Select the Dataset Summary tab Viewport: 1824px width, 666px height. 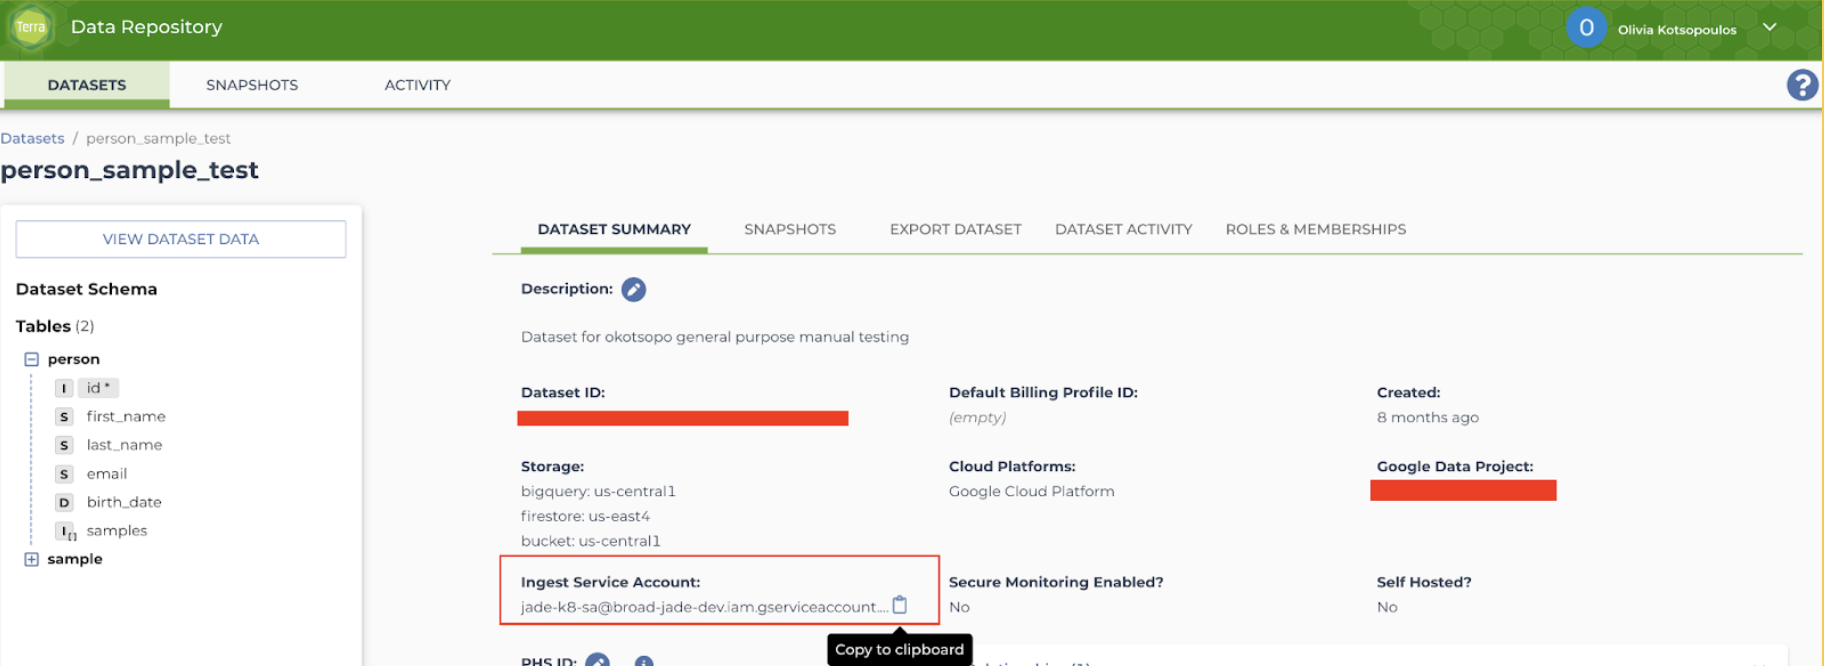(x=614, y=229)
